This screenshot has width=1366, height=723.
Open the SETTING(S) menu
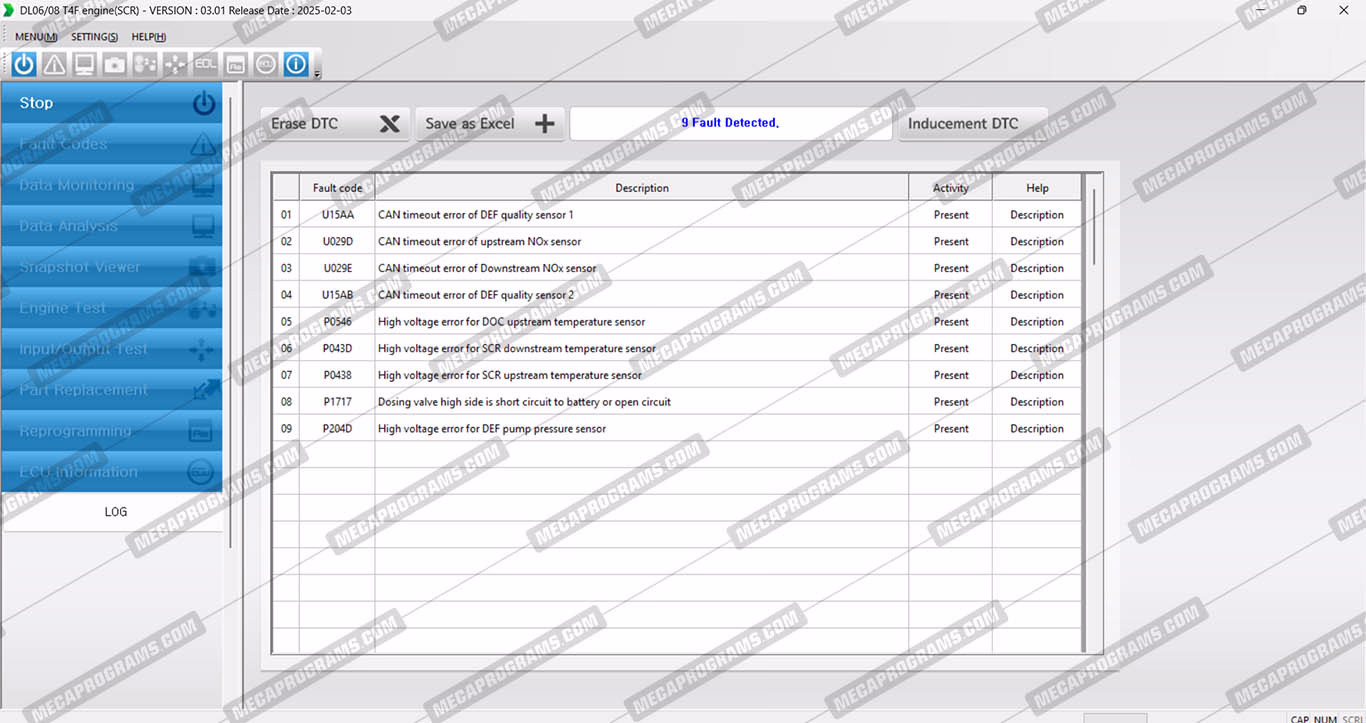94,37
